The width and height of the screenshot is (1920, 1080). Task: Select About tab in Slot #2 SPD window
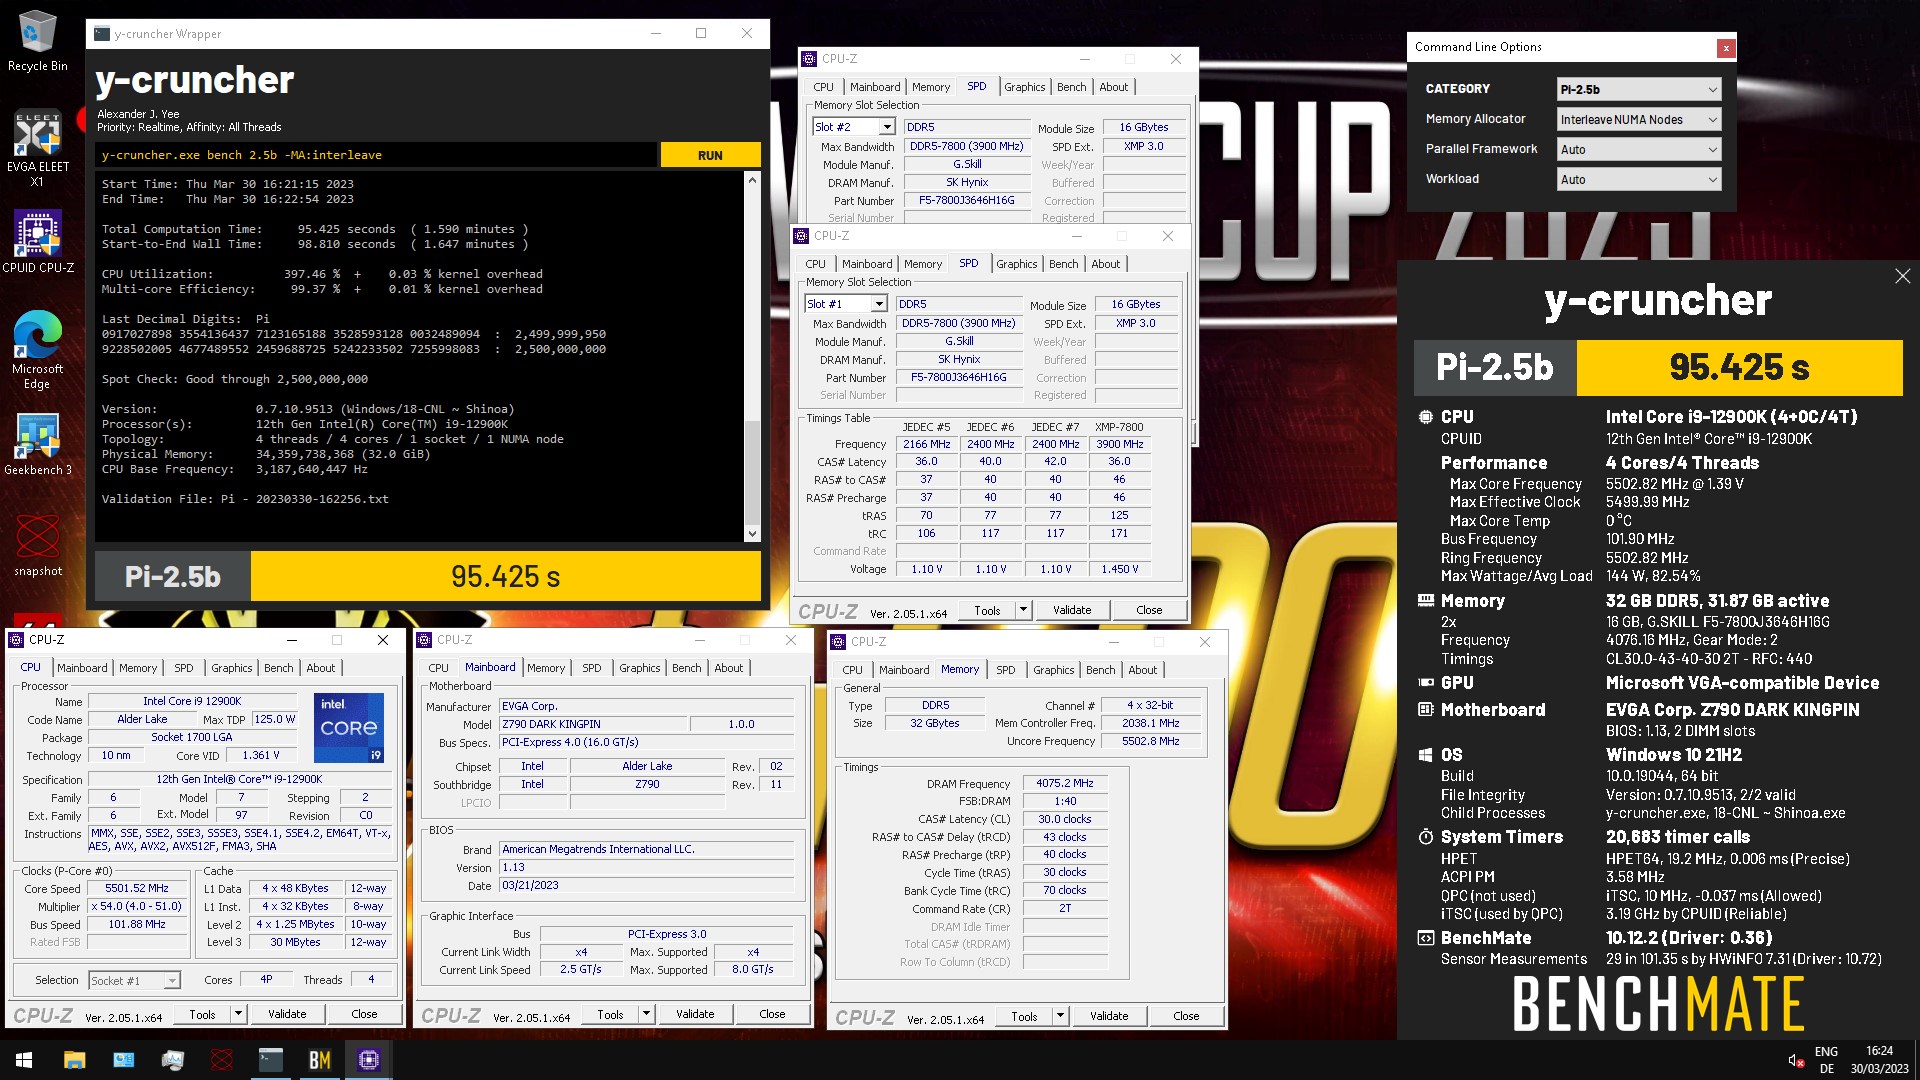click(1113, 87)
